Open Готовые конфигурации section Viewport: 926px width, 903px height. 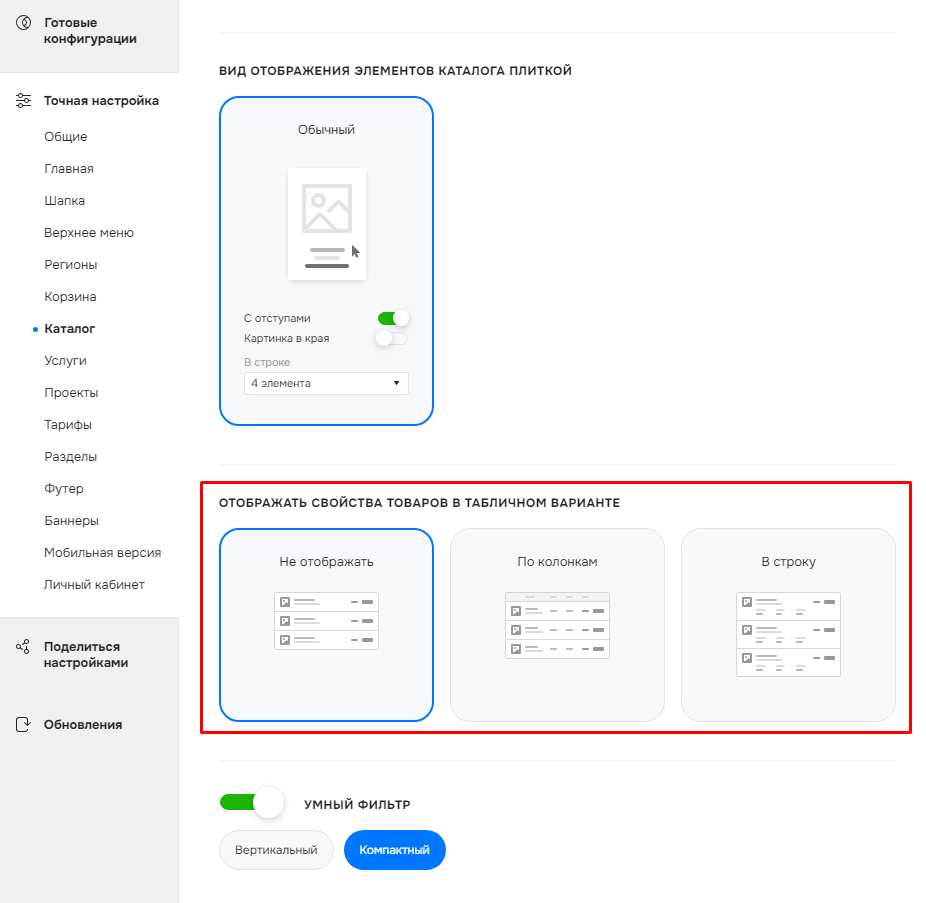pos(90,31)
